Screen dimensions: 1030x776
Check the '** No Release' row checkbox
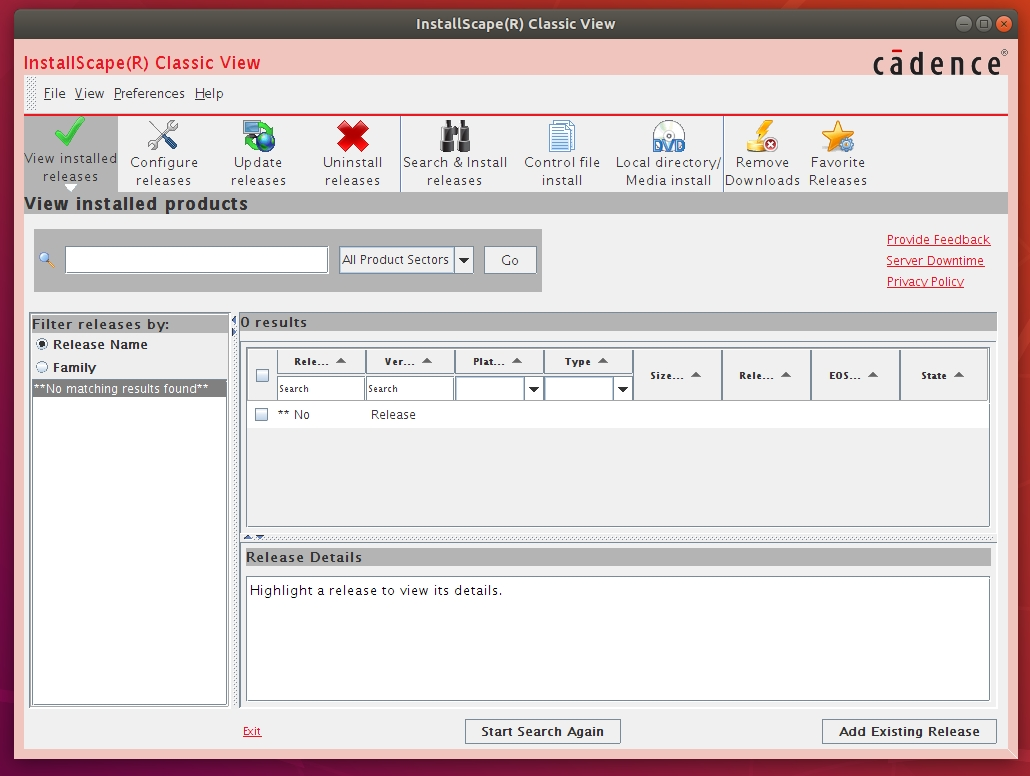point(261,415)
